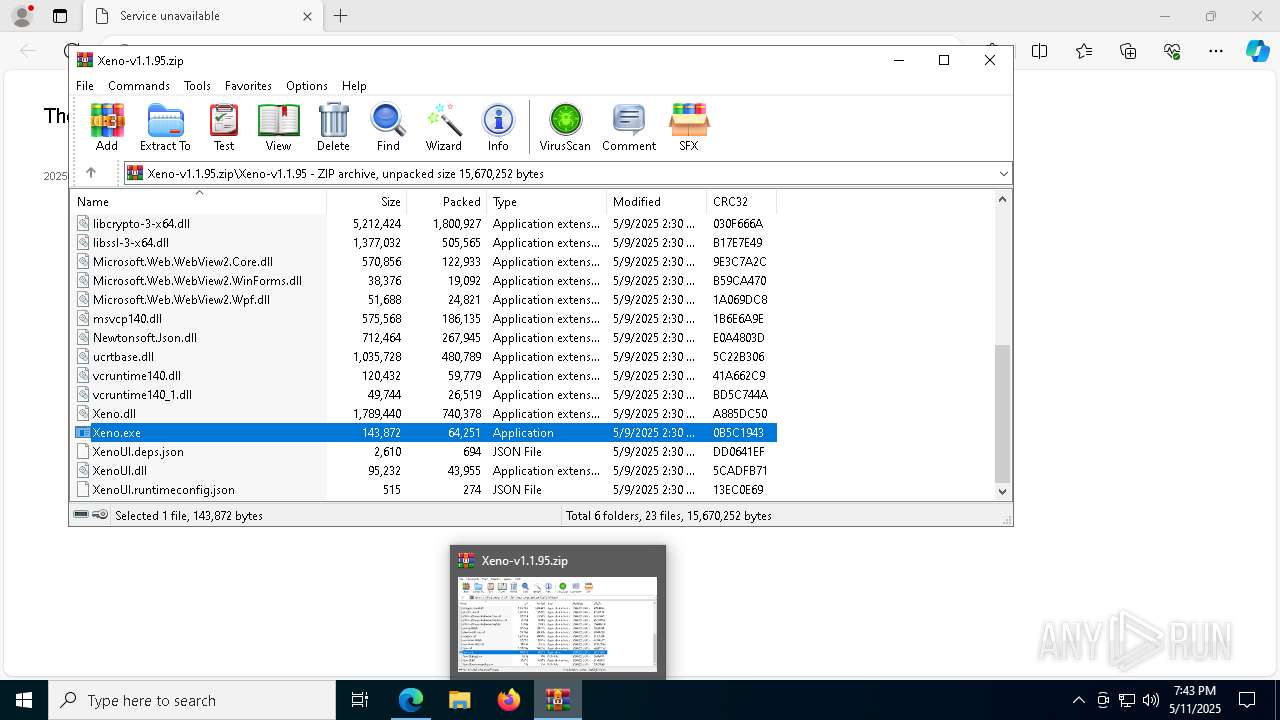Screen dimensions: 1280x720
Task: Select Xeno.exe application file
Action: 425,433
